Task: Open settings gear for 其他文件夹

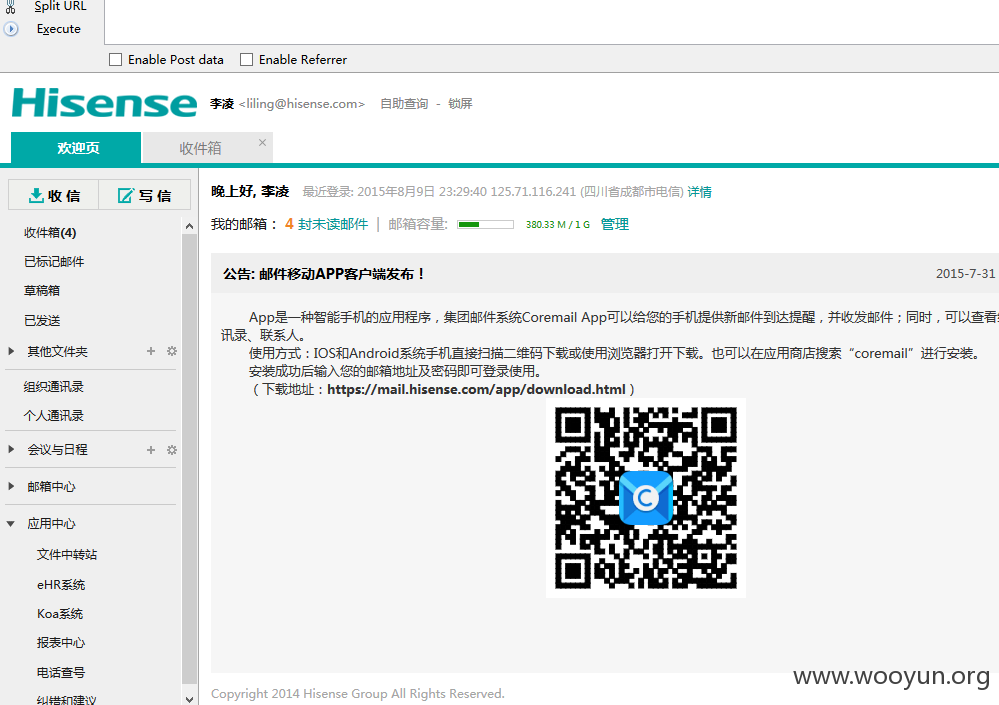Action: click(171, 351)
